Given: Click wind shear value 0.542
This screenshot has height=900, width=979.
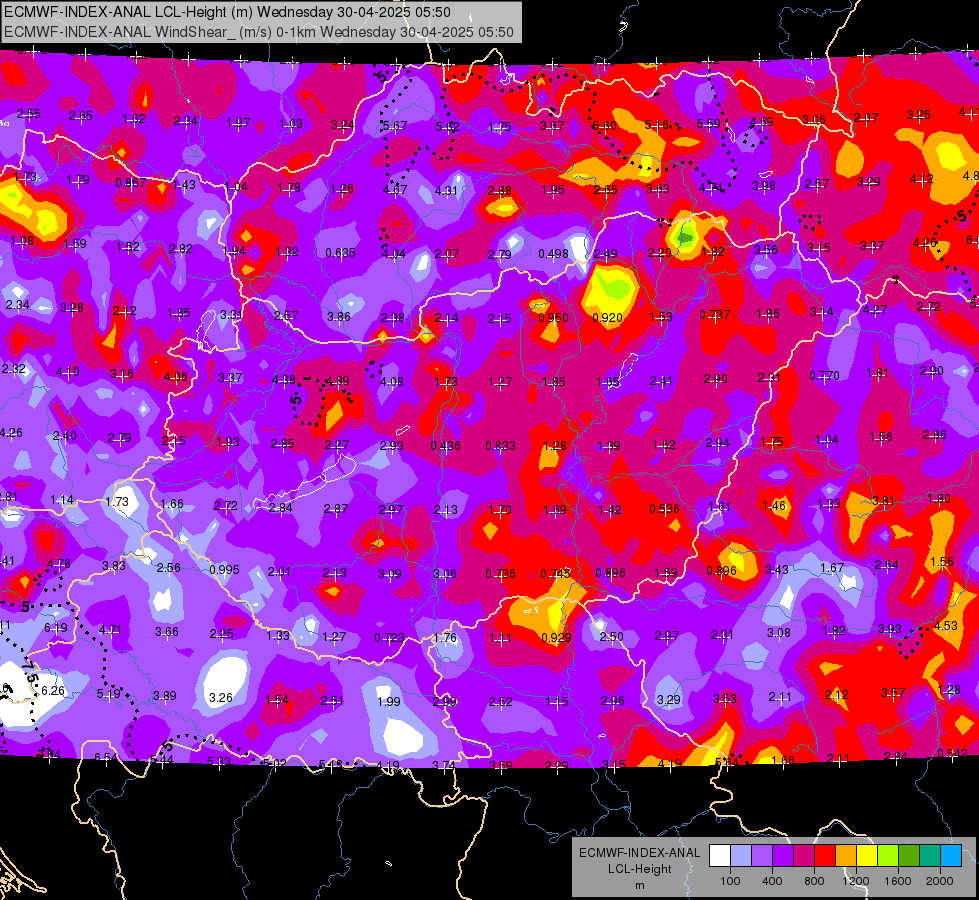Looking at the screenshot, I should [952, 754].
